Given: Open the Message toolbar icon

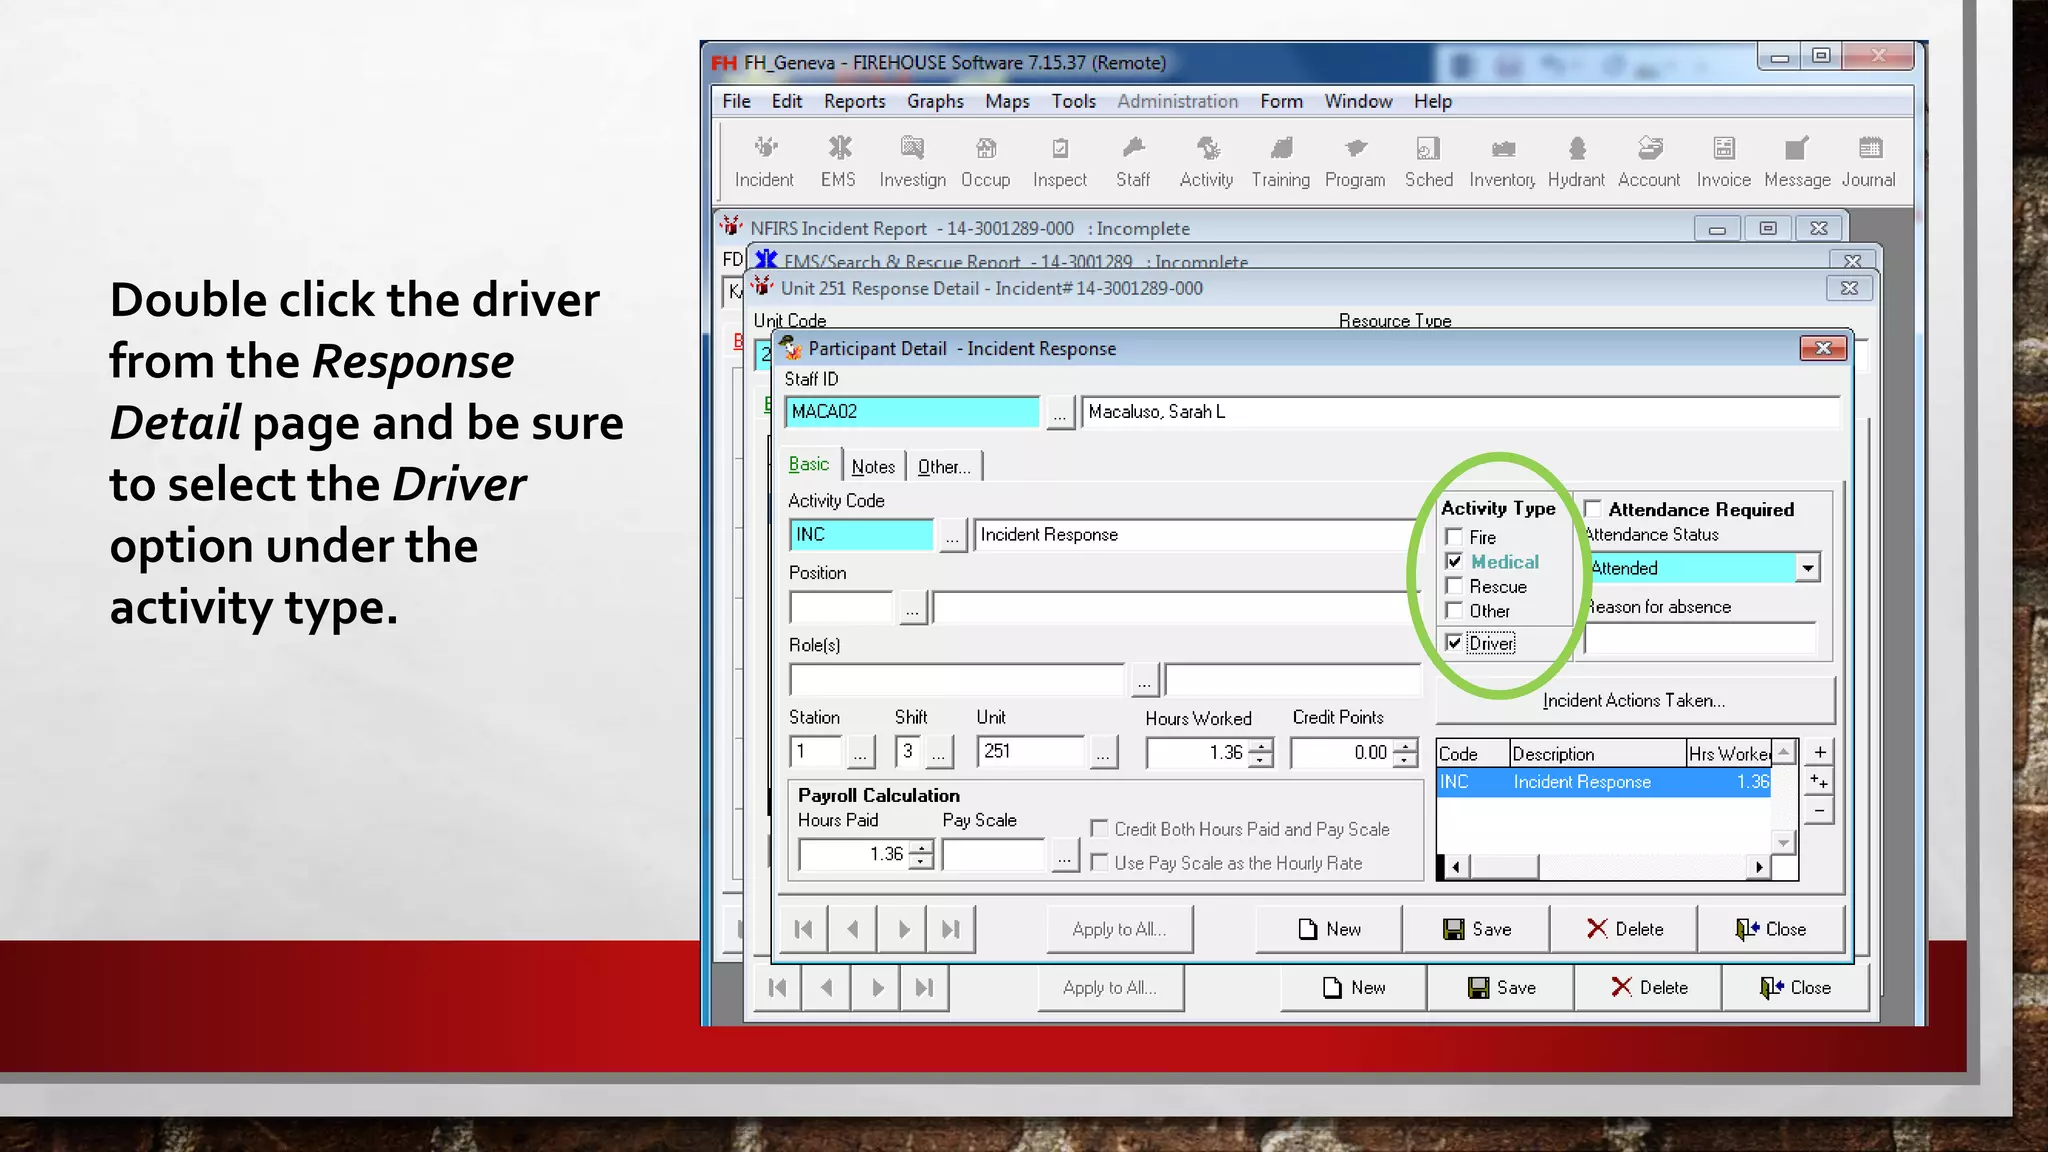Looking at the screenshot, I should 1797,161.
